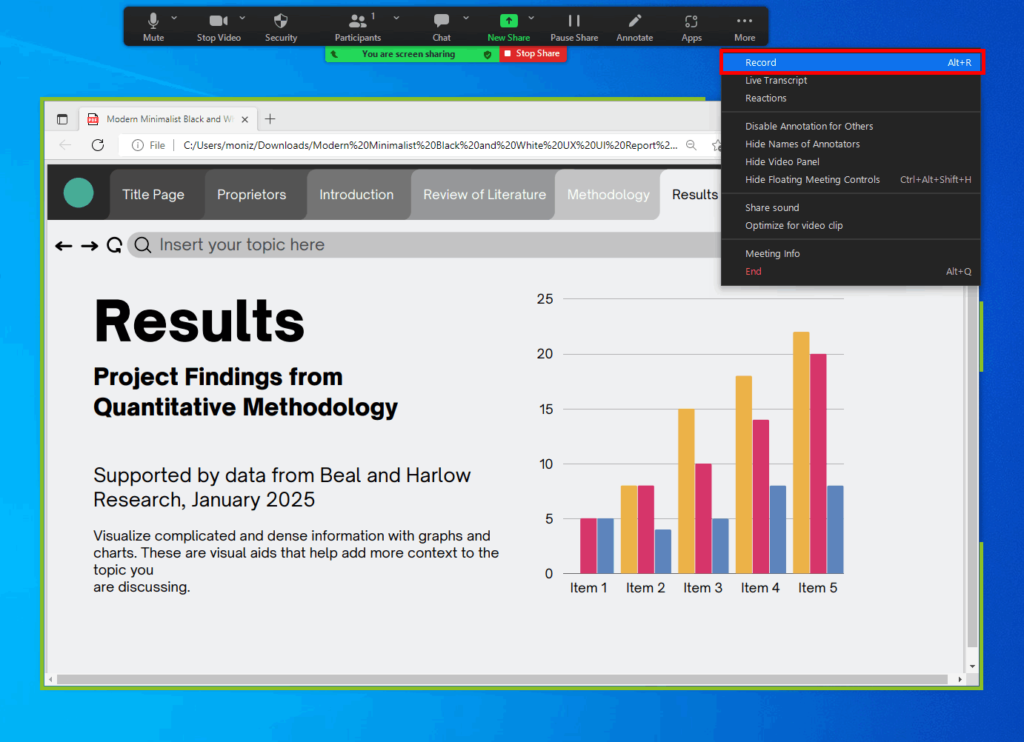This screenshot has width=1024, height=742.
Task: Open the Participants panel icon
Action: pos(357,21)
